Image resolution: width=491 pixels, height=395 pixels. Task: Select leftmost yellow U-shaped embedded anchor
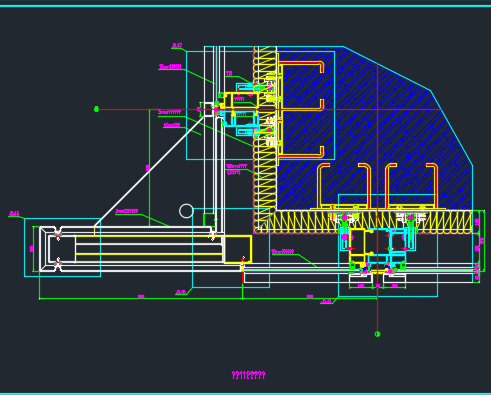[323, 185]
